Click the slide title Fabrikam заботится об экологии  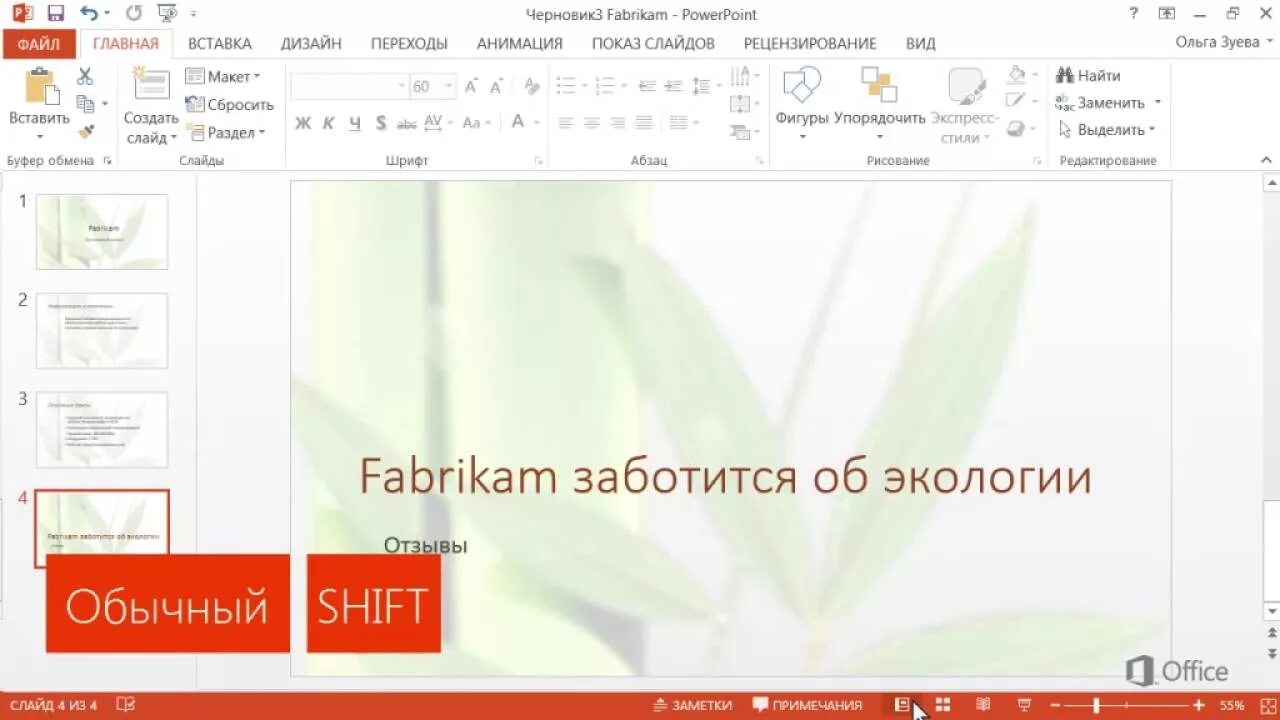tap(725, 477)
